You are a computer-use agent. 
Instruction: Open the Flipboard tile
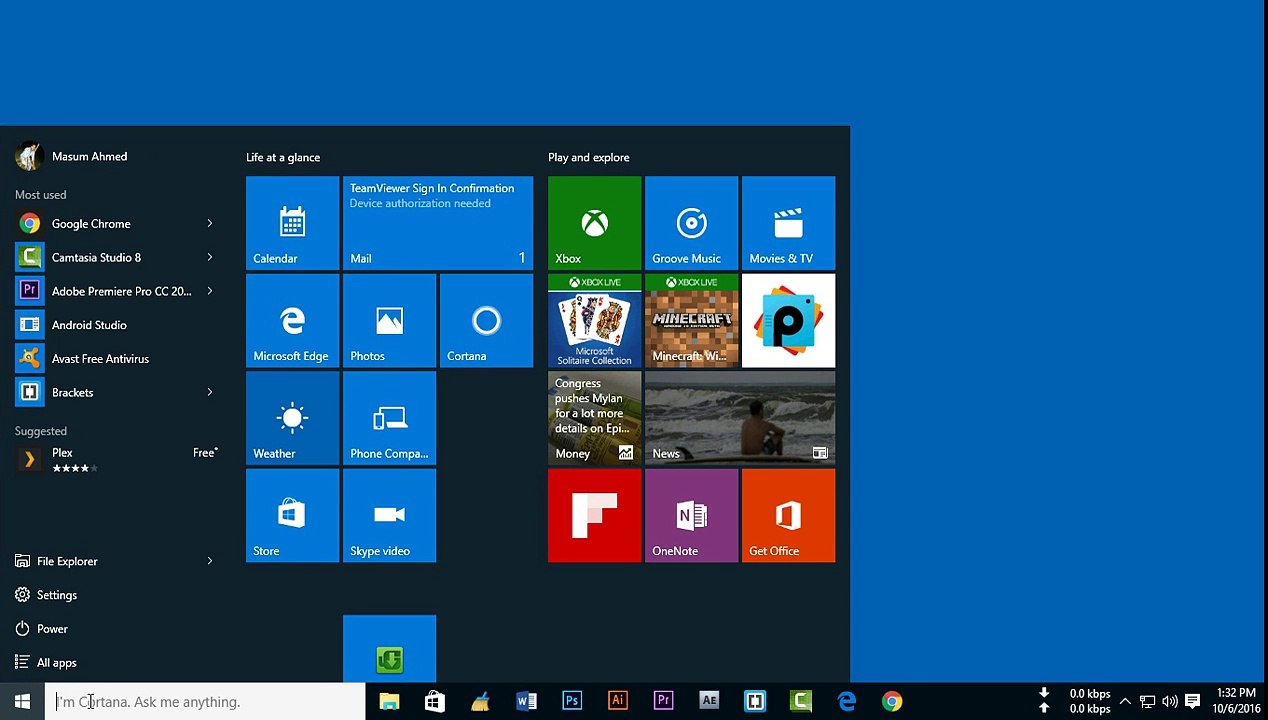594,515
